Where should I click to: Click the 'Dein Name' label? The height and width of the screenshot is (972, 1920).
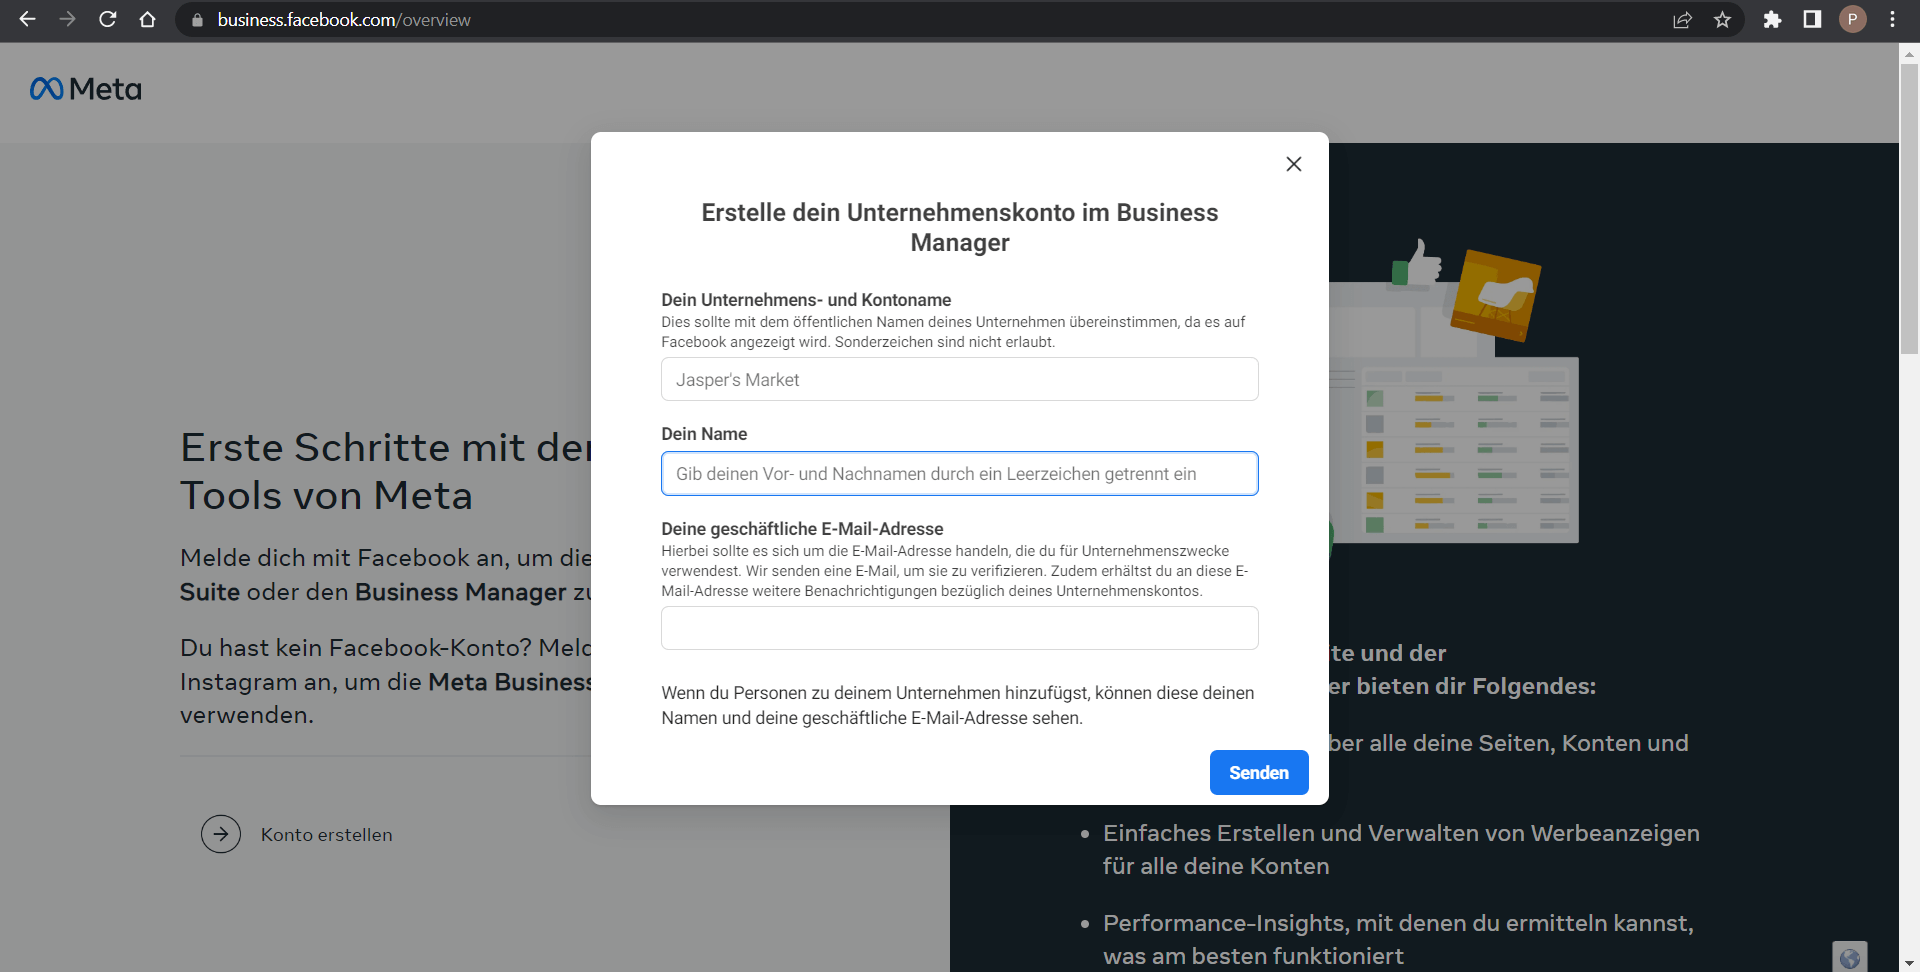tap(704, 434)
